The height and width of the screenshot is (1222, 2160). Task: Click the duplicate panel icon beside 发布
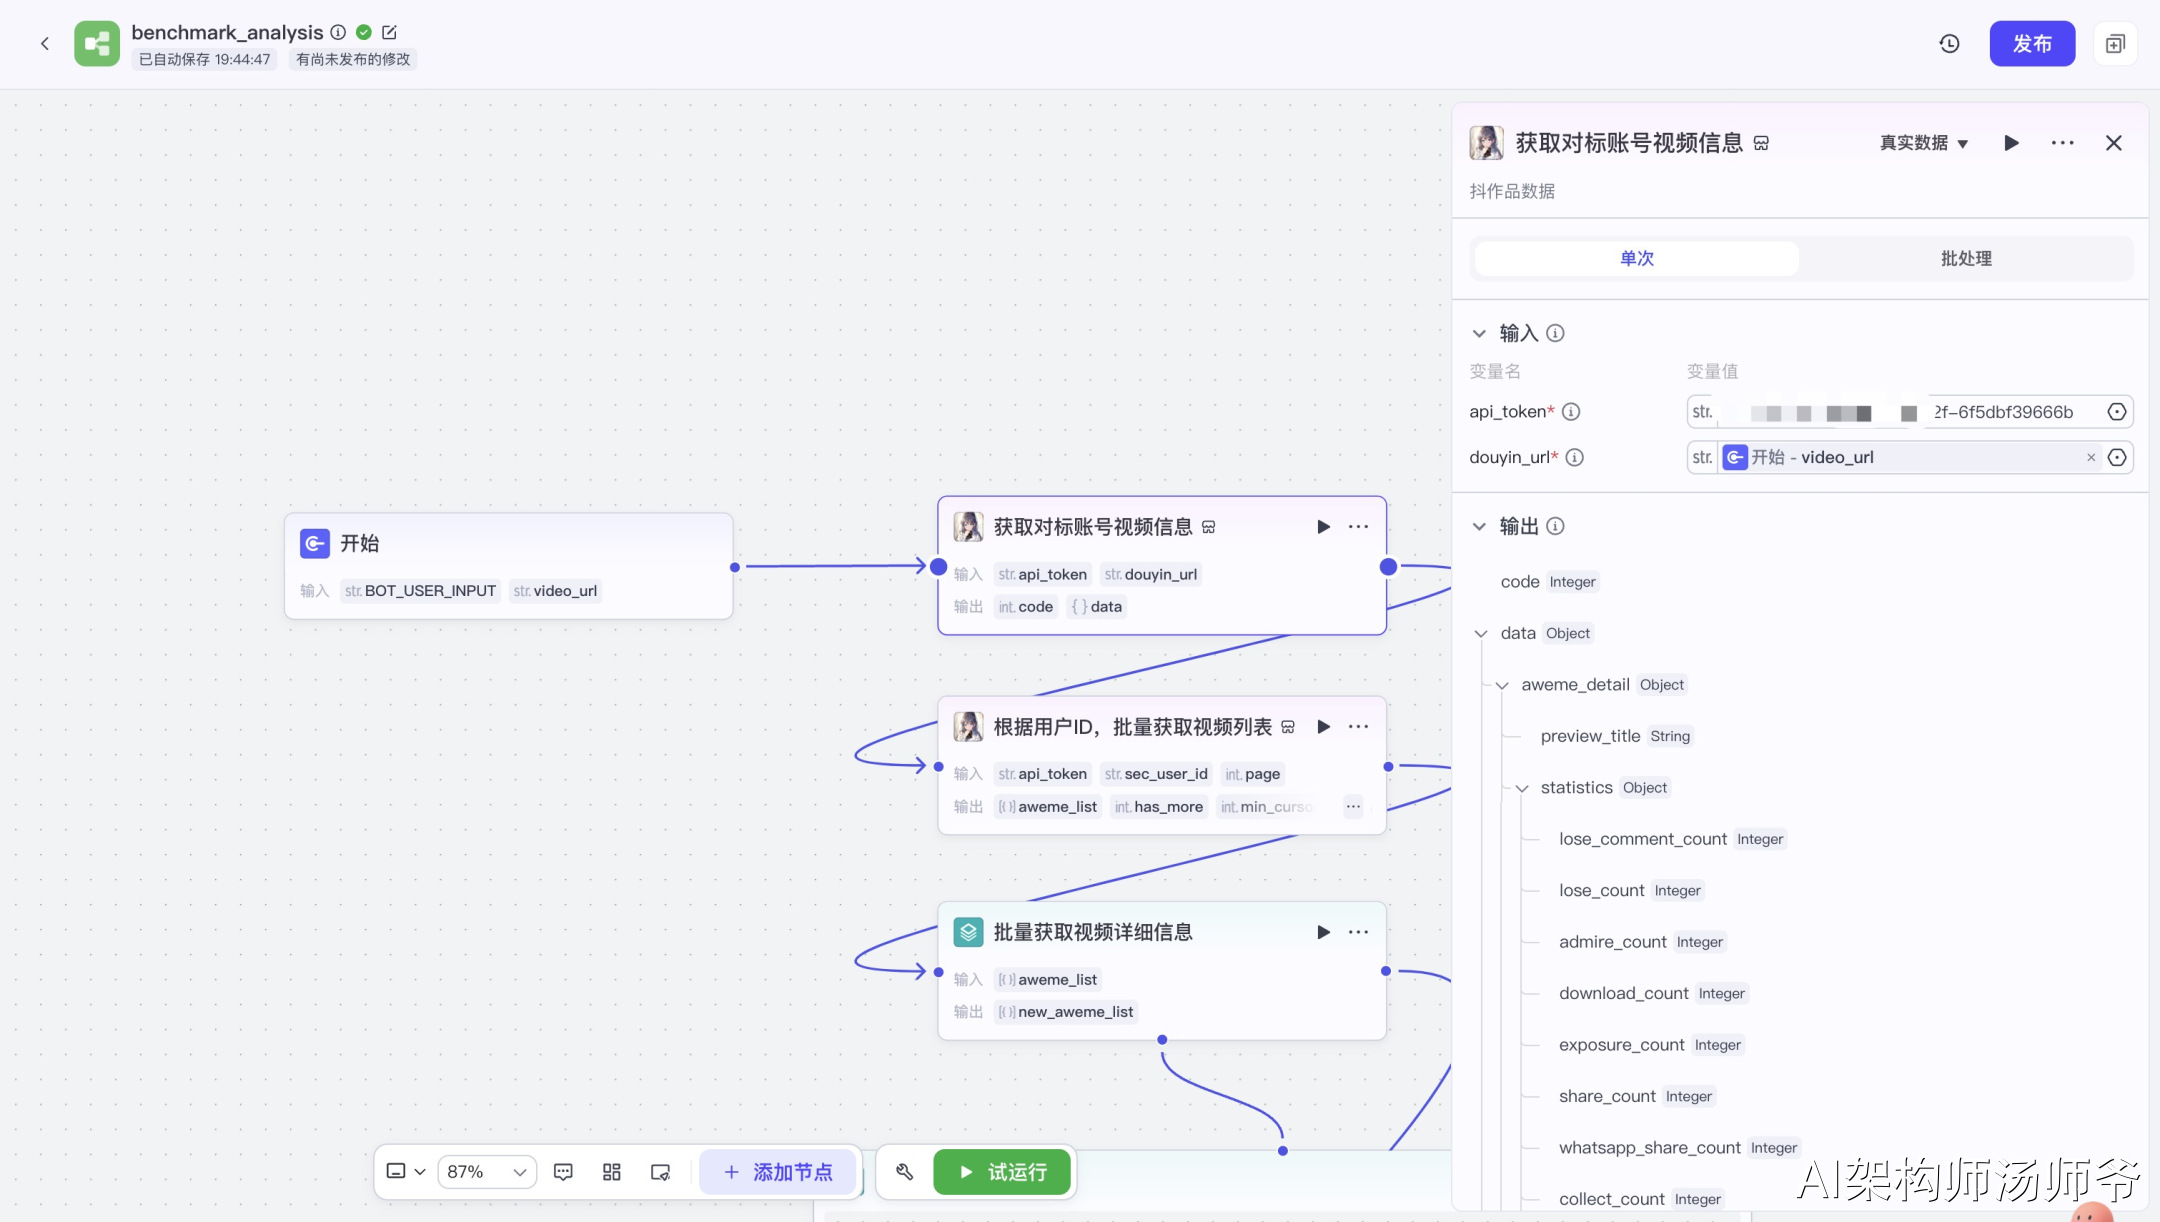[x=2114, y=44]
